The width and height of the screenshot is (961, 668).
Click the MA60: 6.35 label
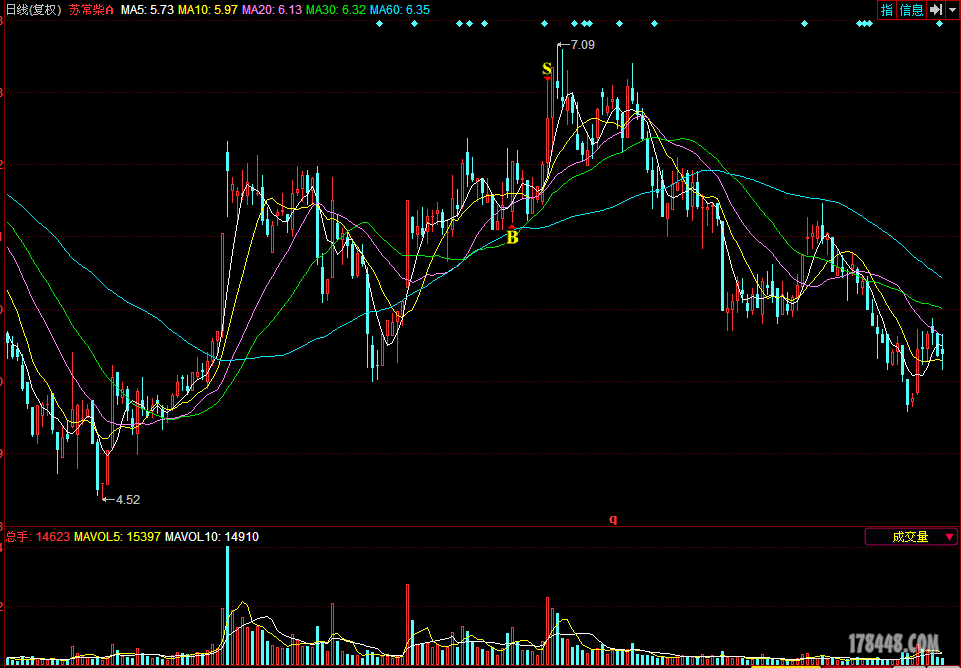(400, 10)
